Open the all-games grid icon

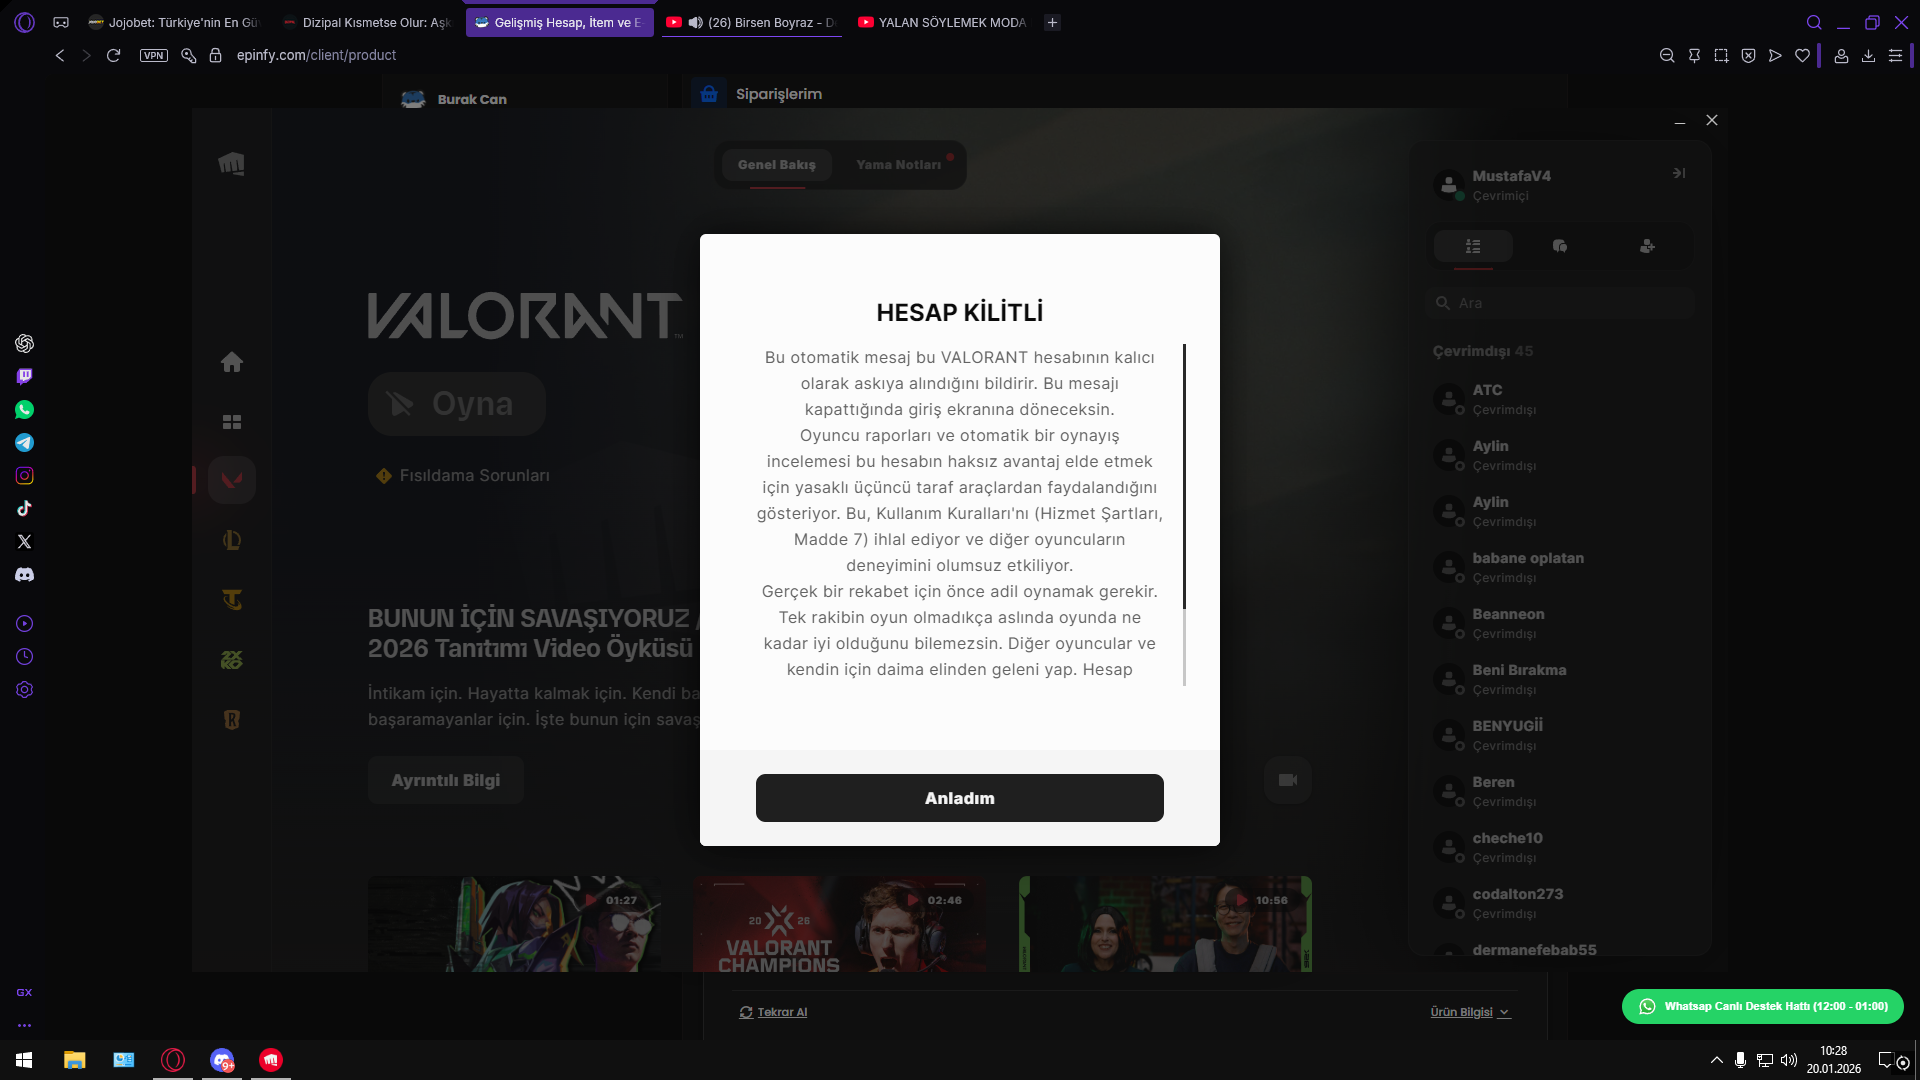[231, 422]
